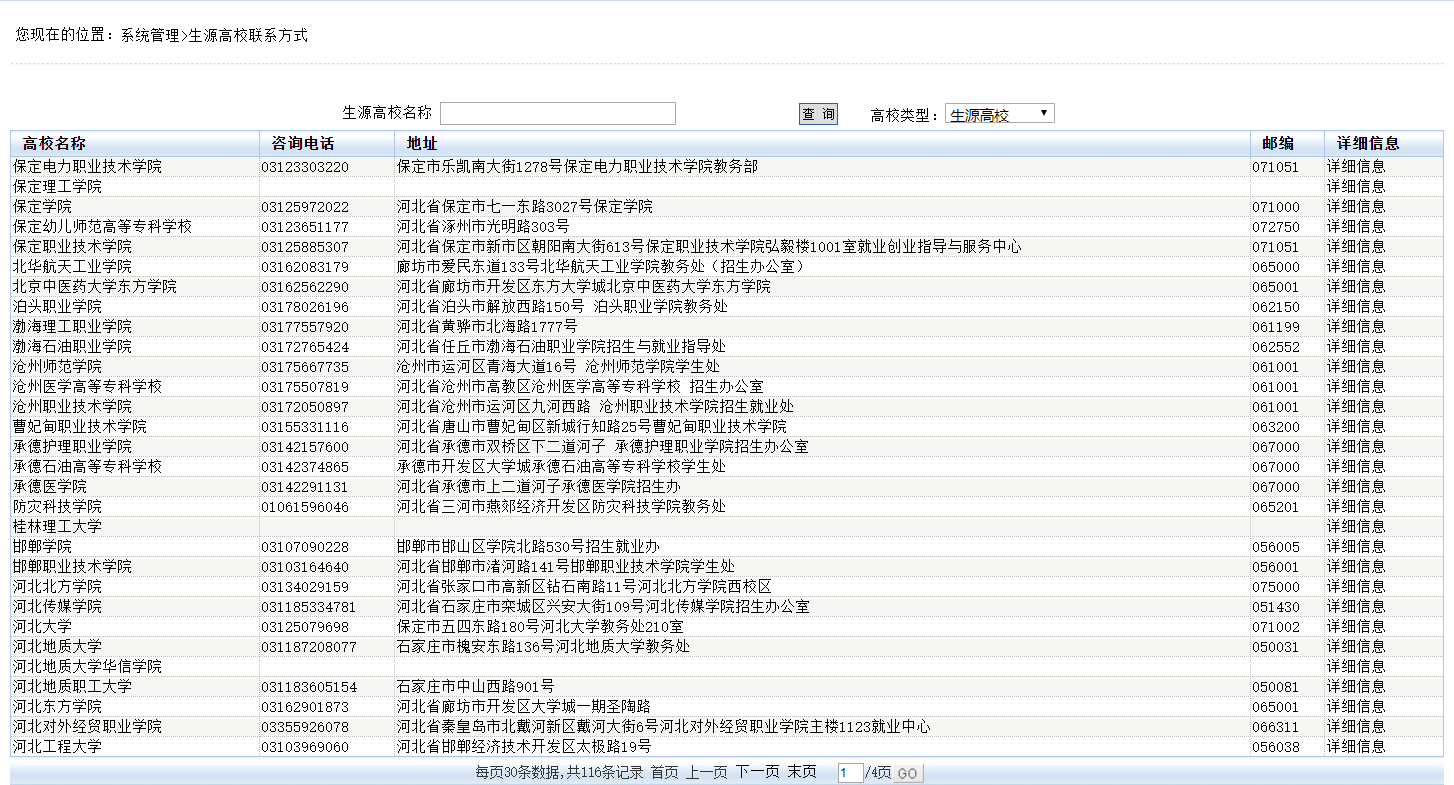This screenshot has width=1454, height=785.
Task: Open 详细信息 for 保定电力职业技术学院
Action: 1356,167
